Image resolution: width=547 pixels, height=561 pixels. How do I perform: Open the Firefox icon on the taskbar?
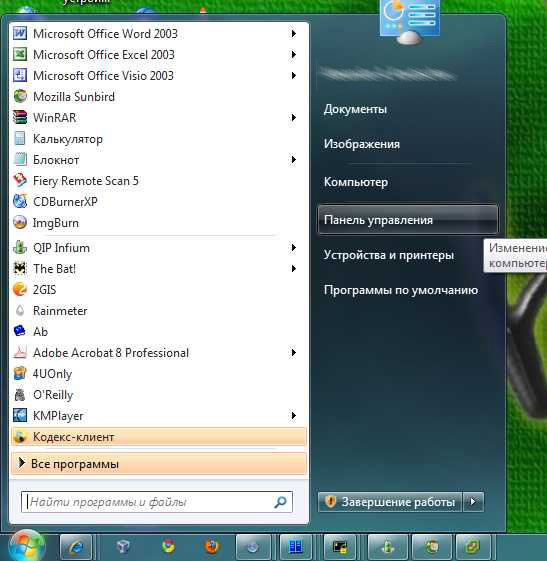212,546
